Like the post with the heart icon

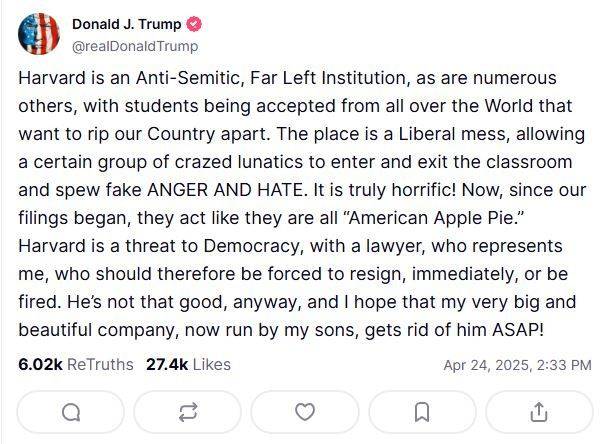[305, 411]
